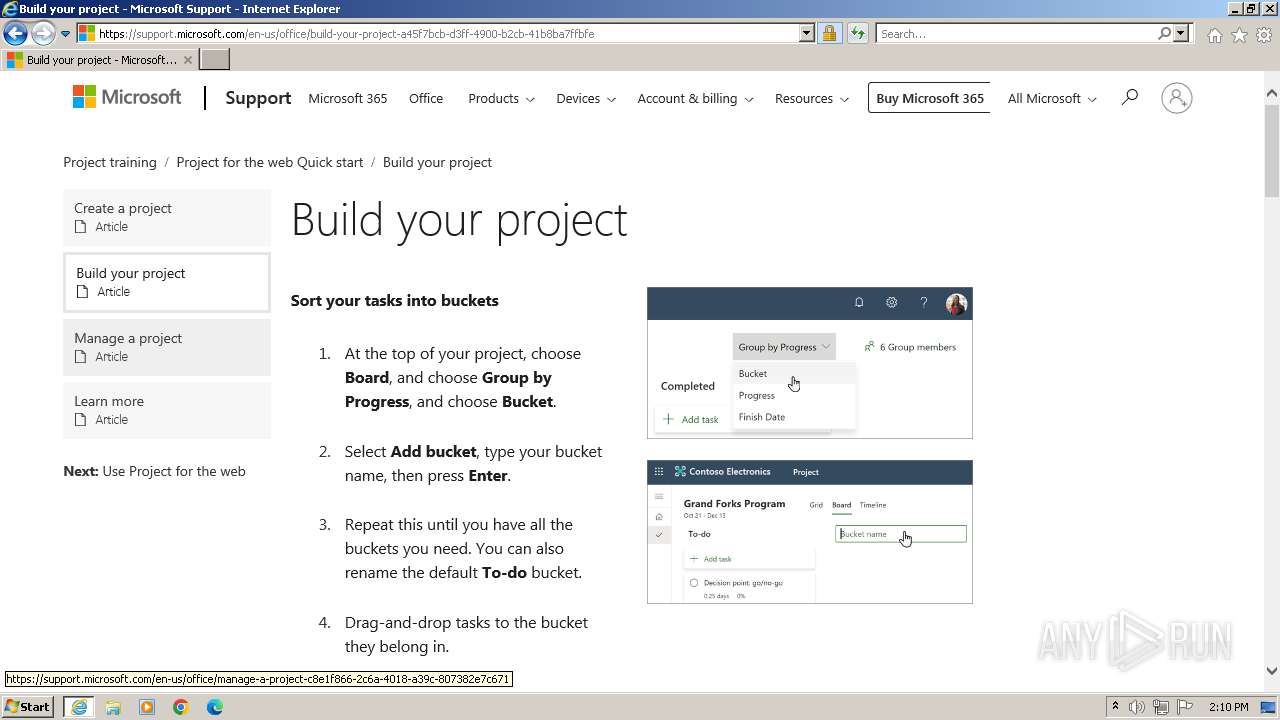Expand the Devices menu

coord(586,98)
